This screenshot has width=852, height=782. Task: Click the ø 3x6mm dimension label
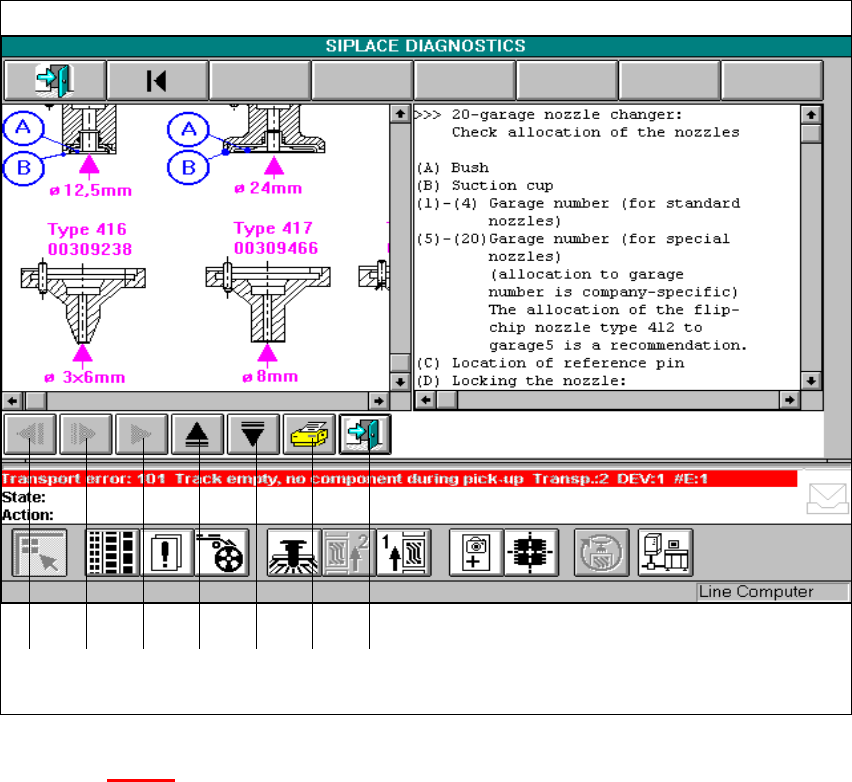pyautogui.click(x=85, y=377)
